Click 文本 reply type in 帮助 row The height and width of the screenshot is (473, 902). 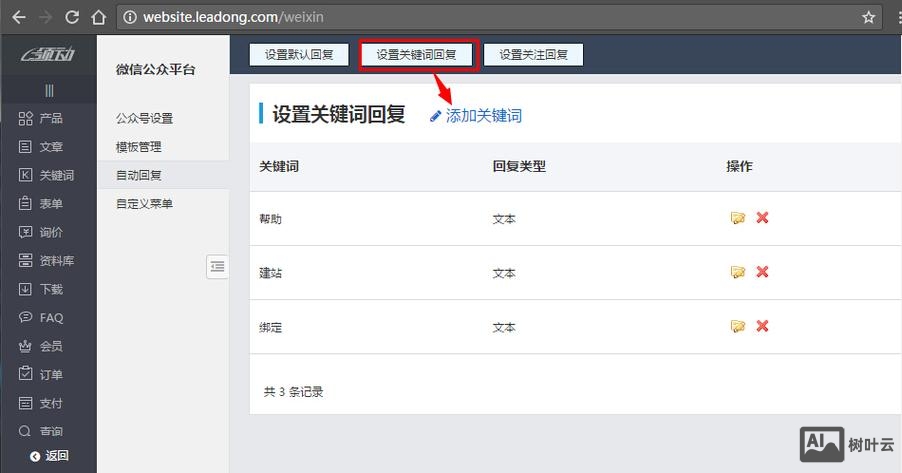pos(504,219)
